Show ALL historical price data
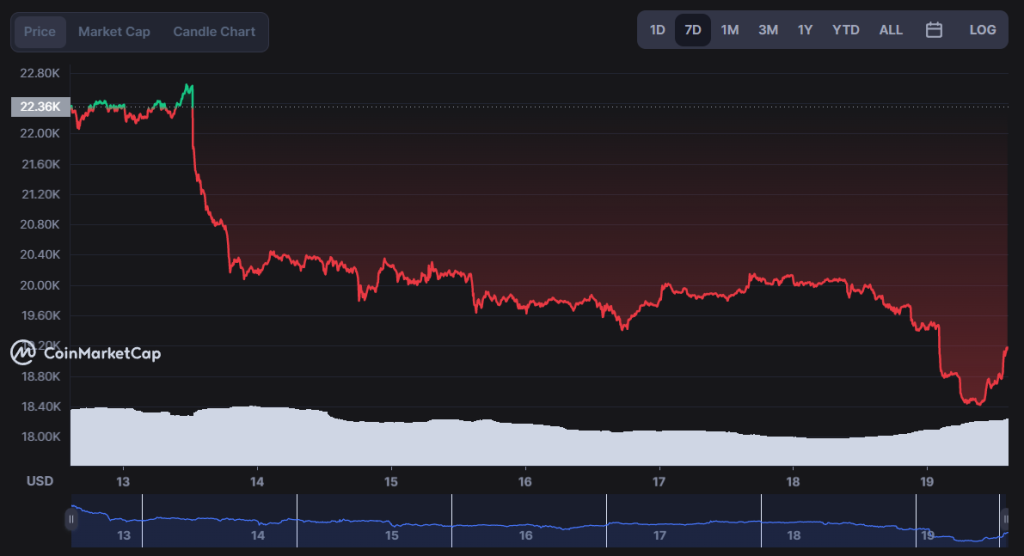1024x556 pixels. 890,30
